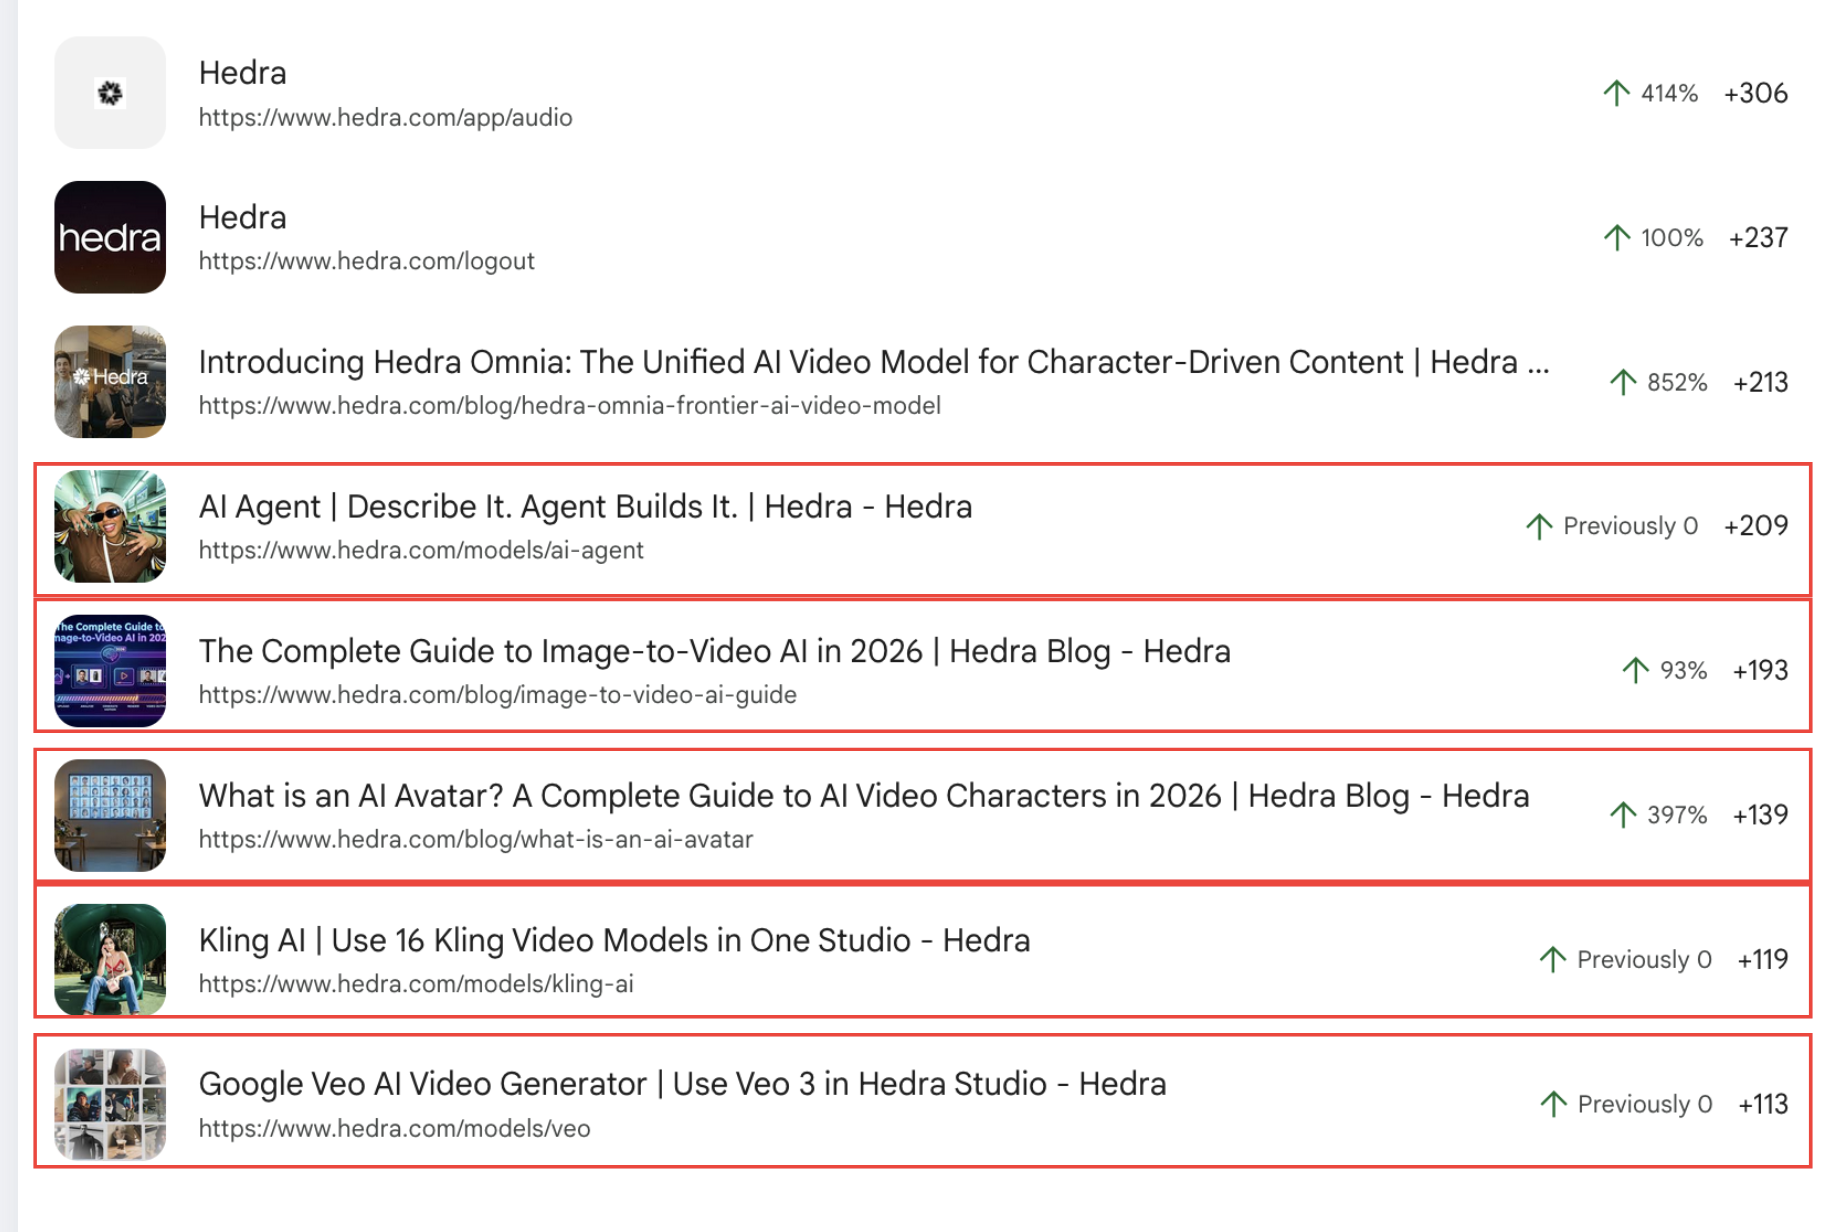Viewport: 1824px width, 1232px height.
Task: Select the +209 change value
Action: pyautogui.click(x=1756, y=526)
